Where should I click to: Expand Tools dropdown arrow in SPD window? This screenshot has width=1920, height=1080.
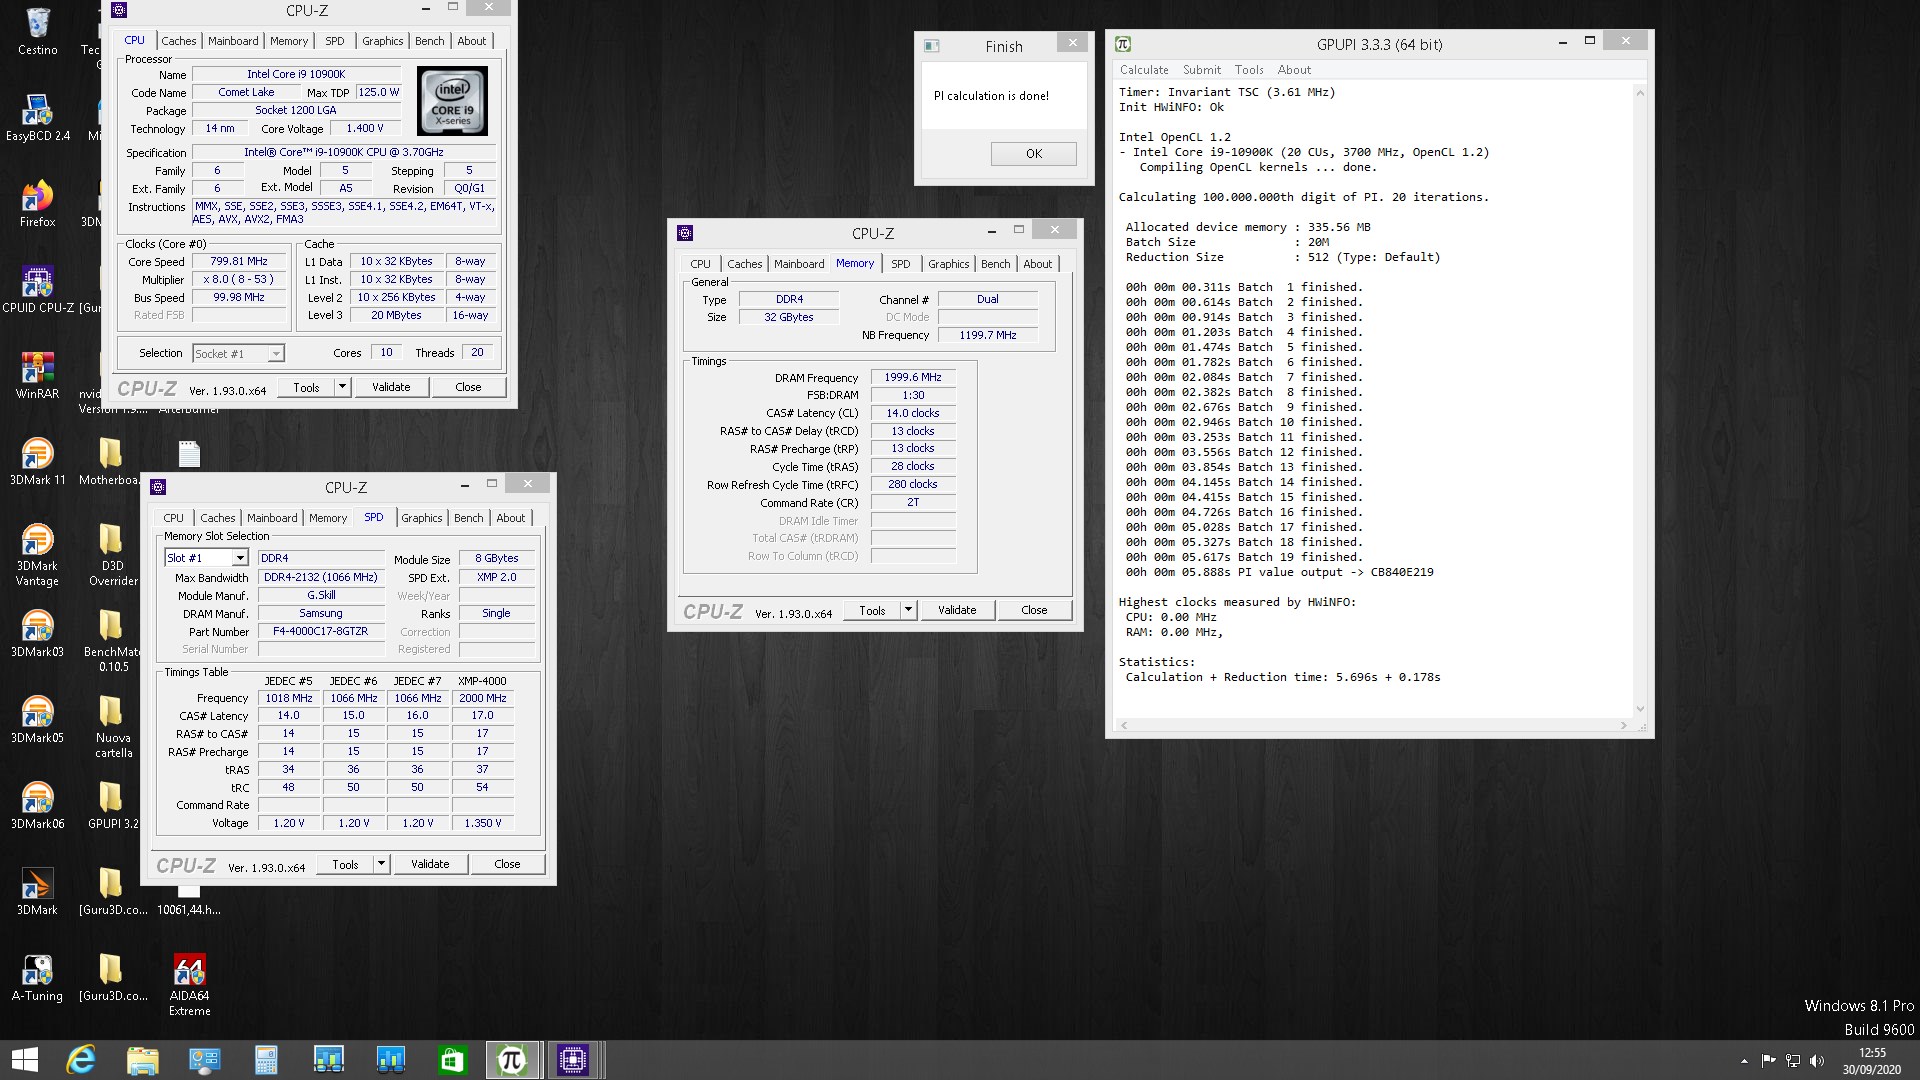[381, 864]
